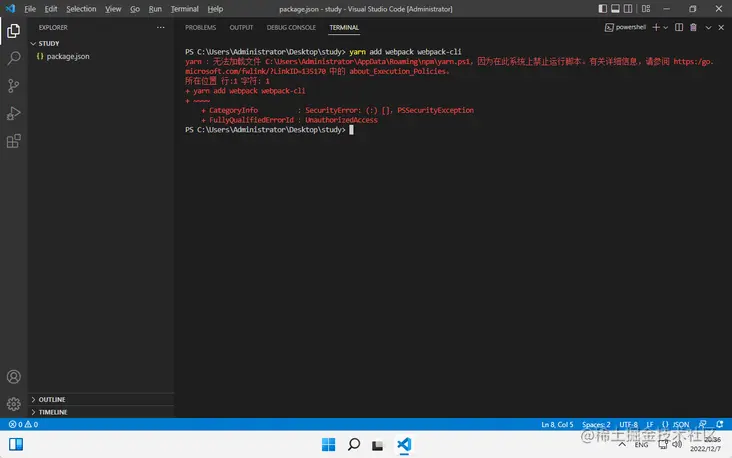732x458 pixels.
Task: Maximize panel size chevron
Action: coord(708,28)
